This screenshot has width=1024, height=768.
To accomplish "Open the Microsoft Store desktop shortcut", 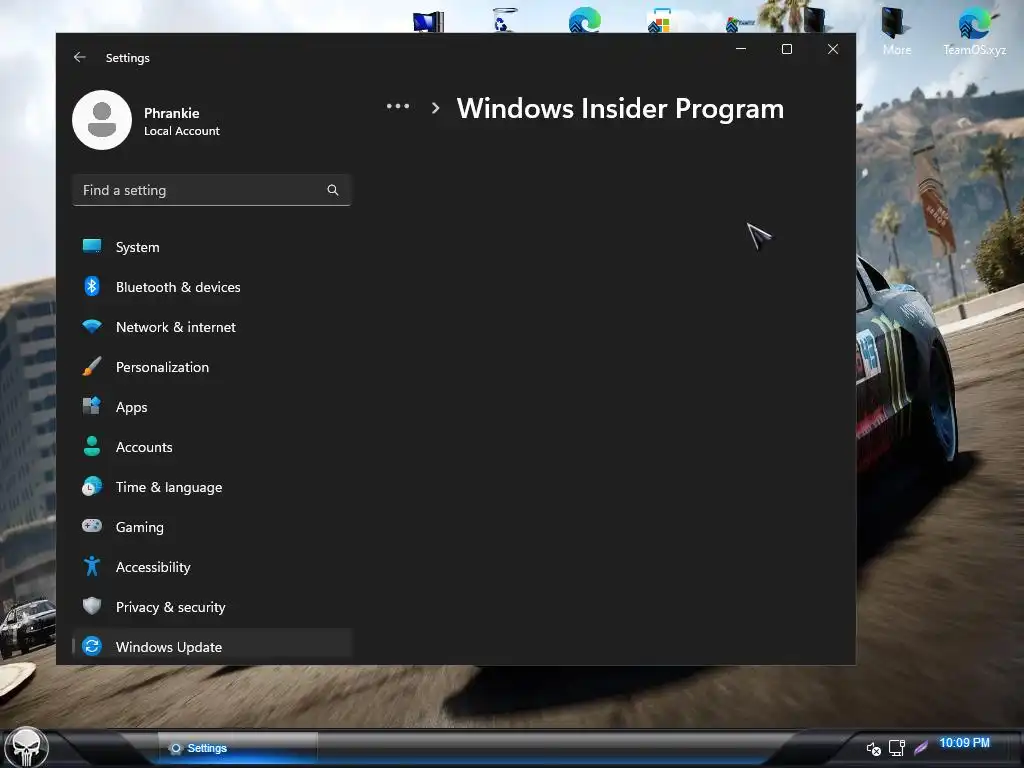I will 660,20.
